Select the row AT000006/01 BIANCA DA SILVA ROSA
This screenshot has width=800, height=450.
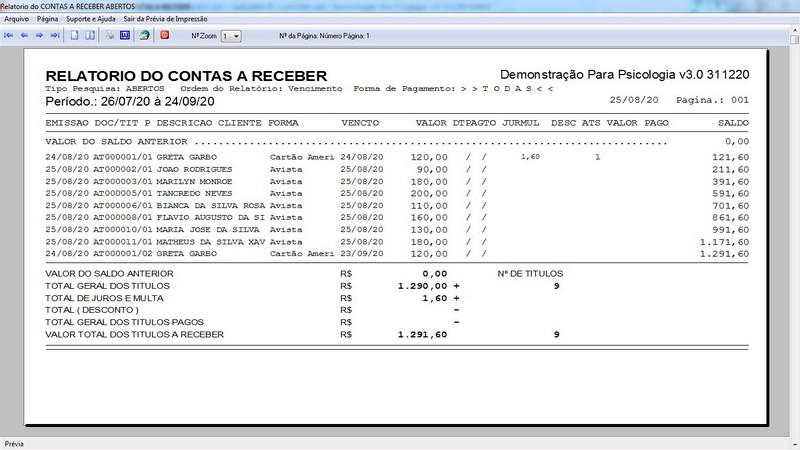click(397, 206)
